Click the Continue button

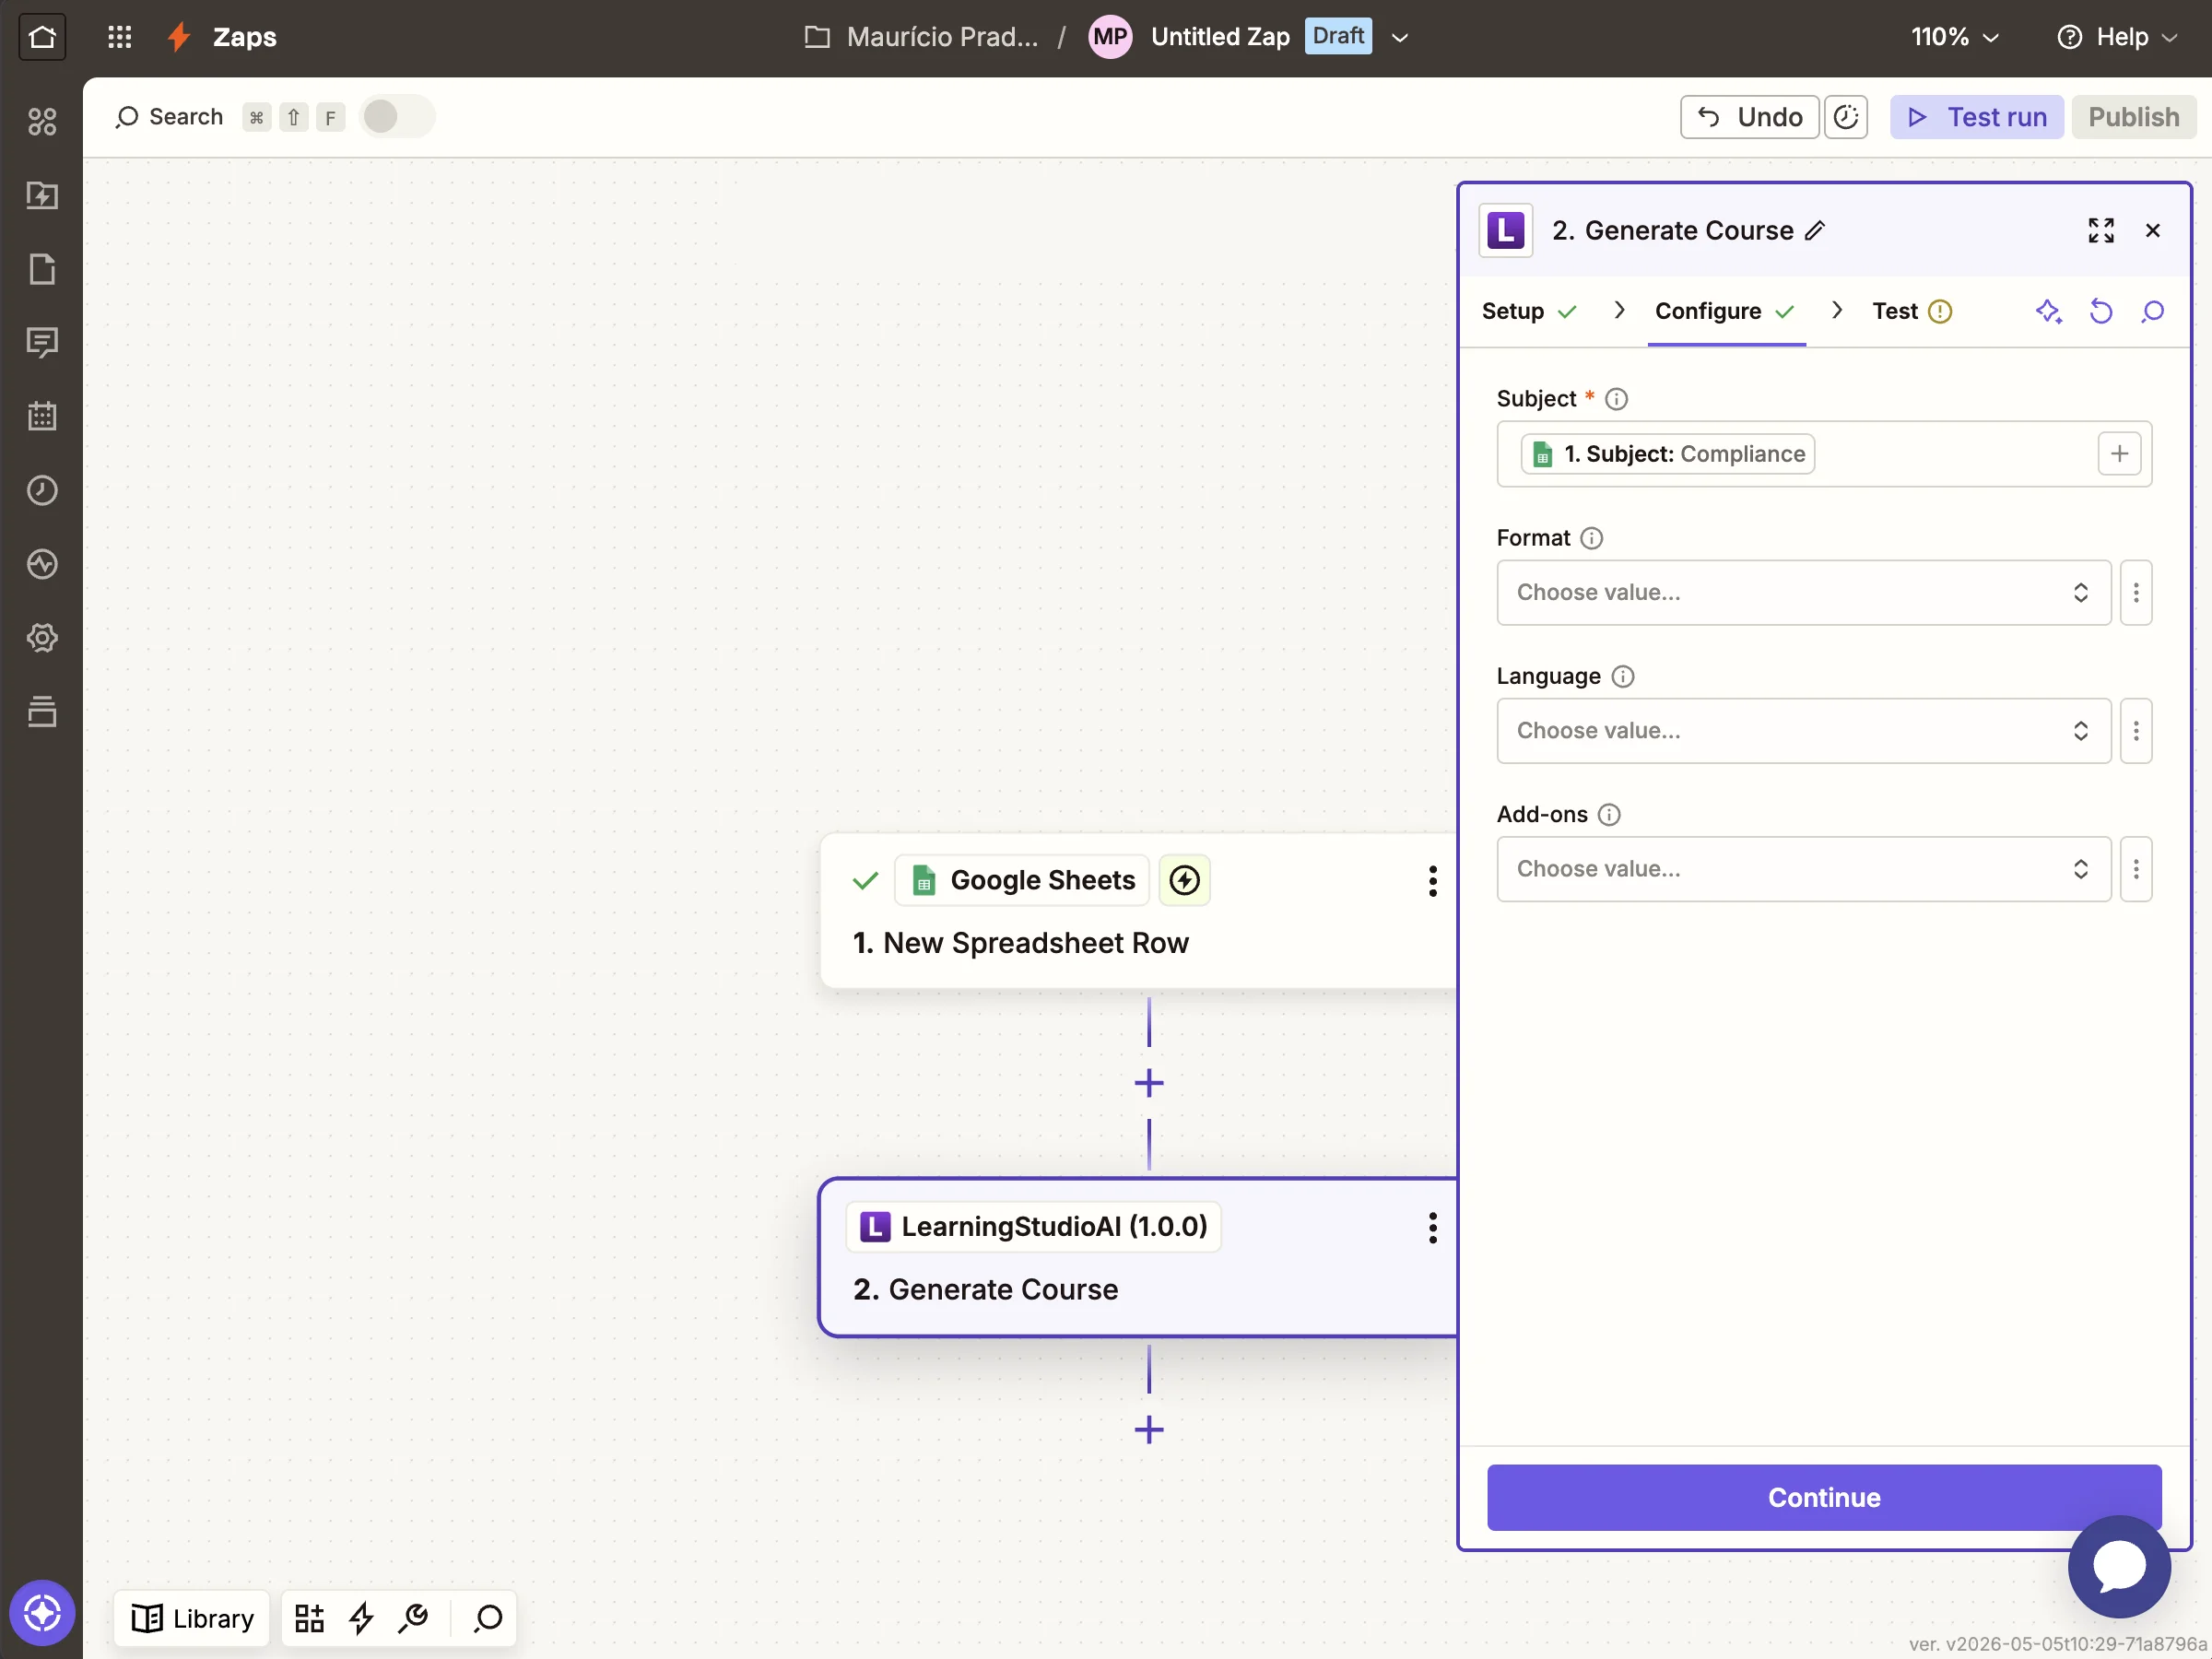pos(1823,1498)
